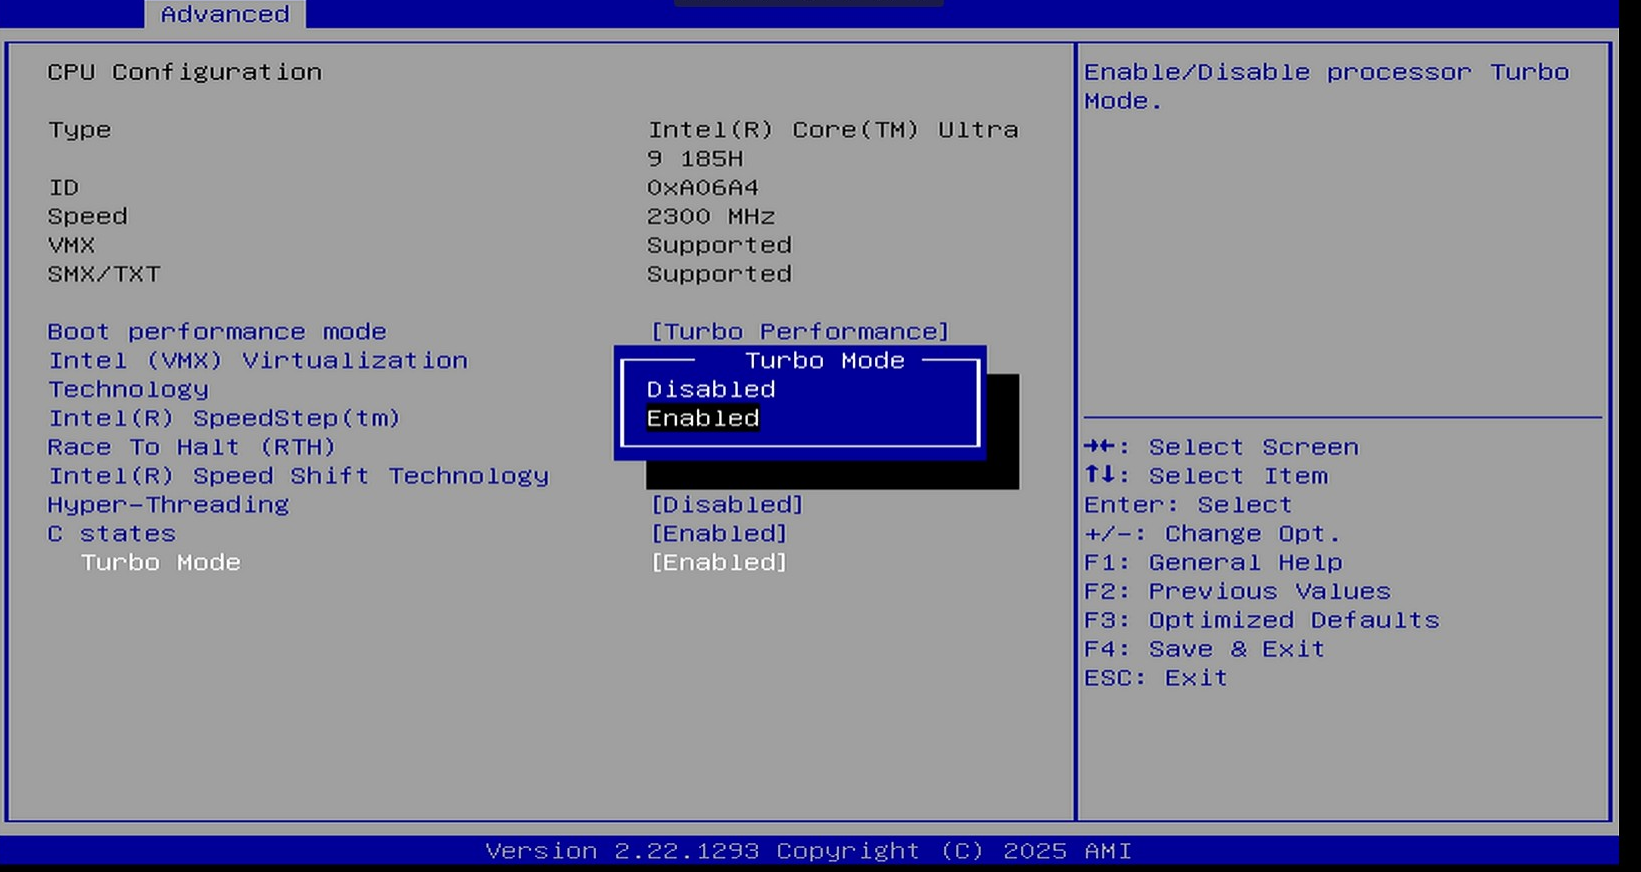This screenshot has width=1641, height=872.
Task: Click the up-down arrows Select Item hint
Action: point(1206,476)
